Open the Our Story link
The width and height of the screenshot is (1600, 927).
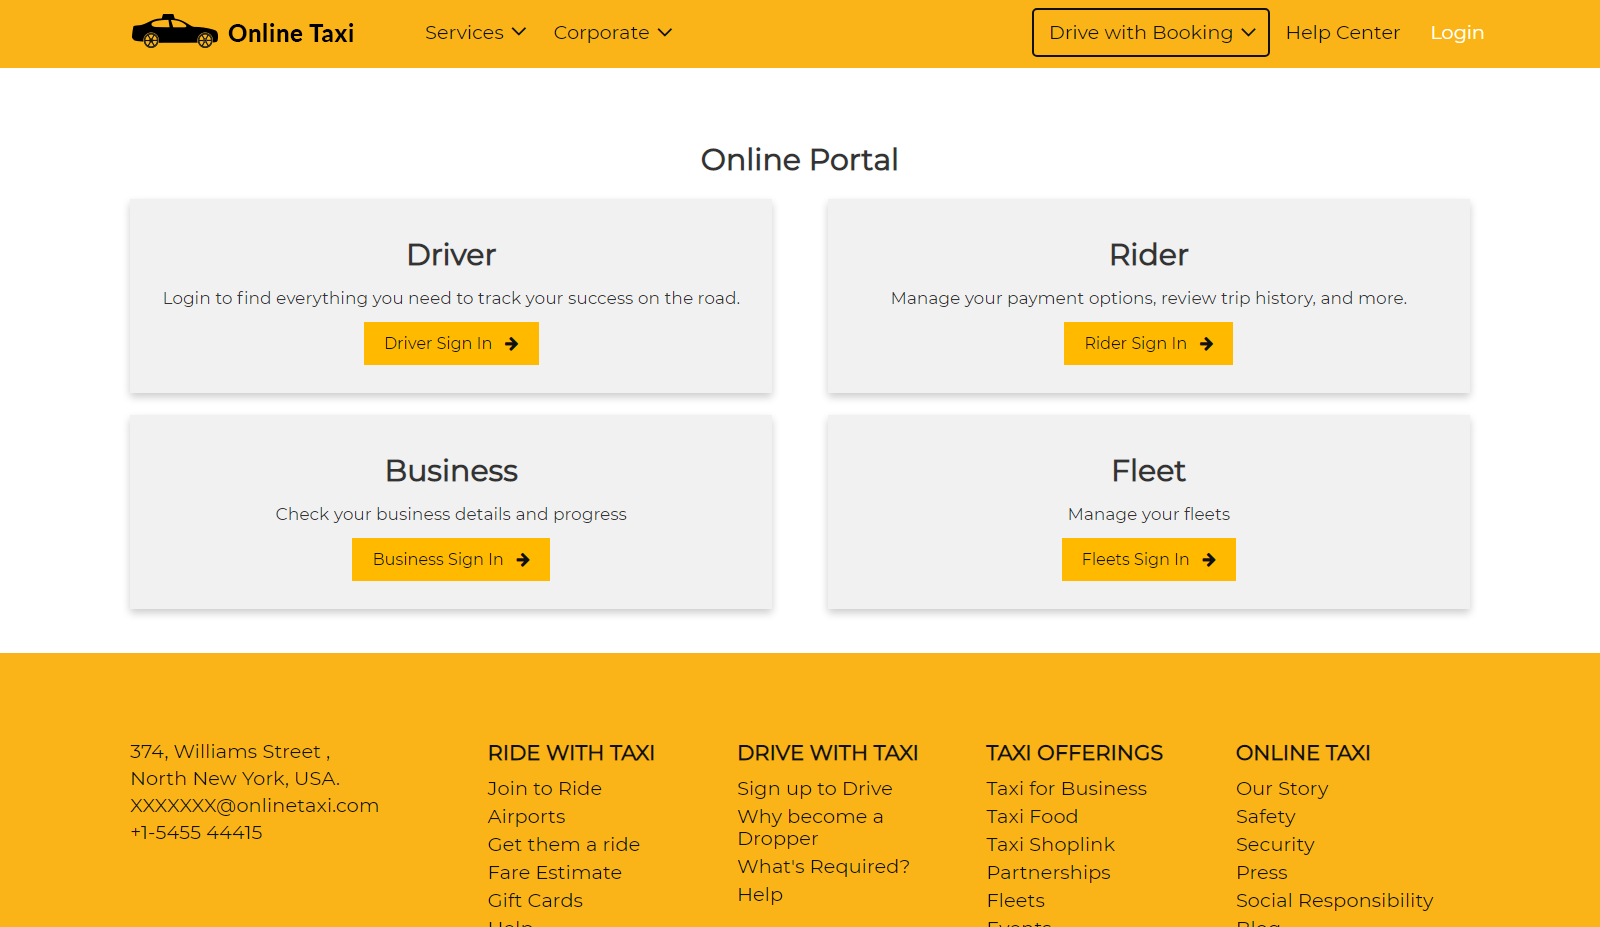[x=1282, y=789]
